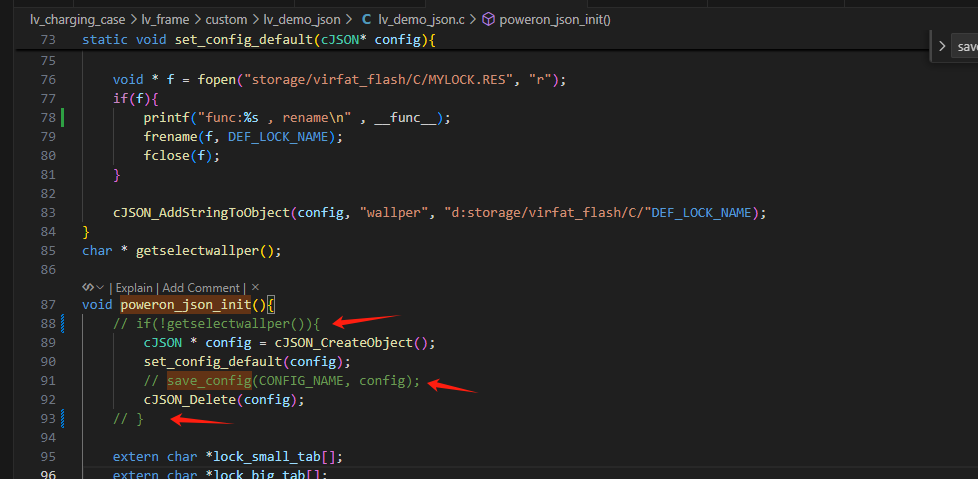Click the Add Comment code lens link

coord(201,288)
